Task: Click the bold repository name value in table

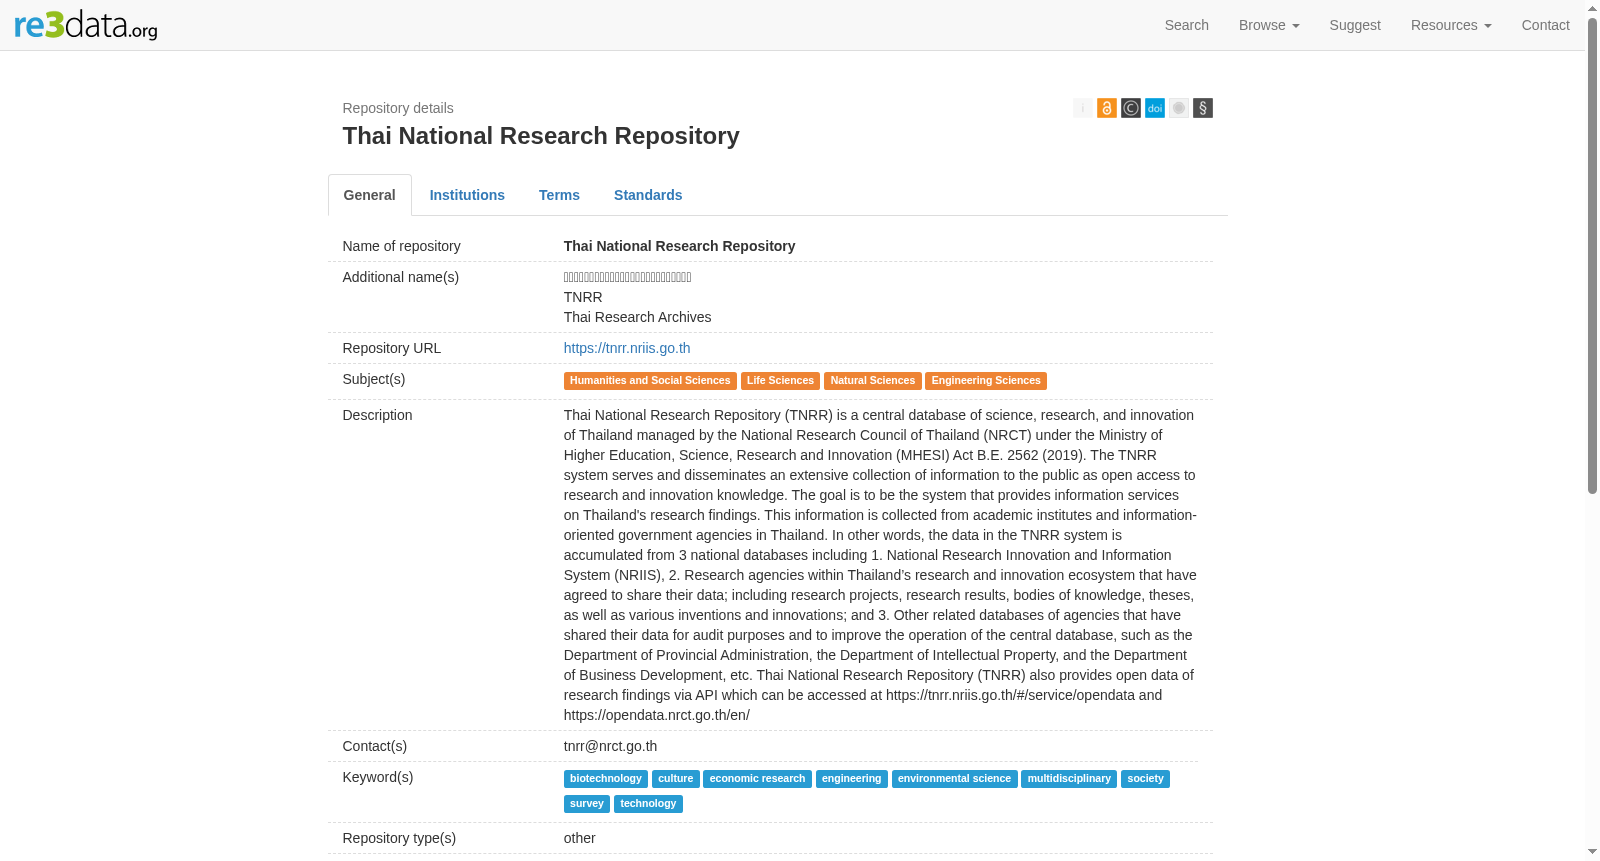Action: point(679,246)
